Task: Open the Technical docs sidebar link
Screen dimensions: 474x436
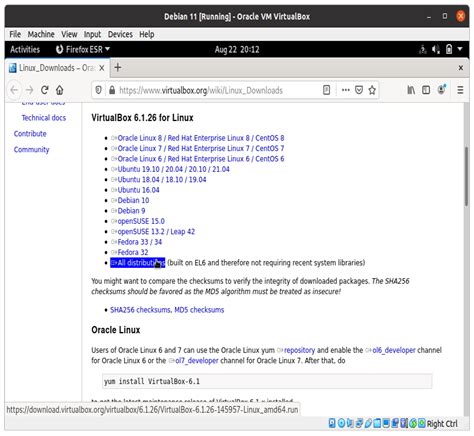Action: 44,118
